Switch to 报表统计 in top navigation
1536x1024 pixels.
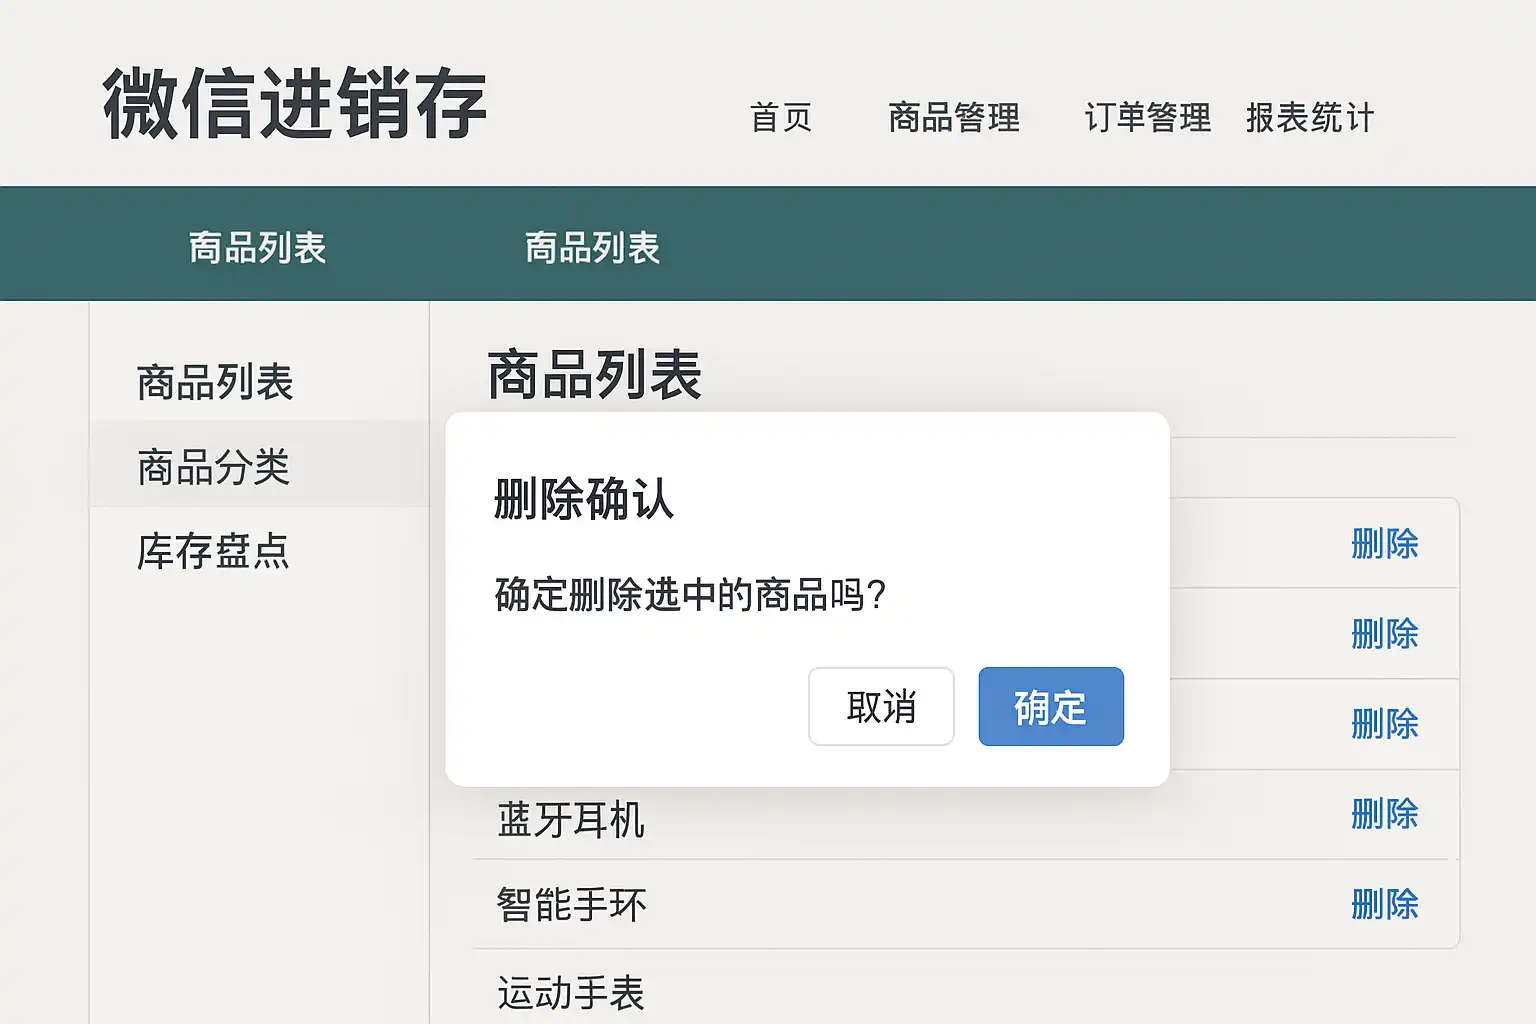(x=1310, y=118)
